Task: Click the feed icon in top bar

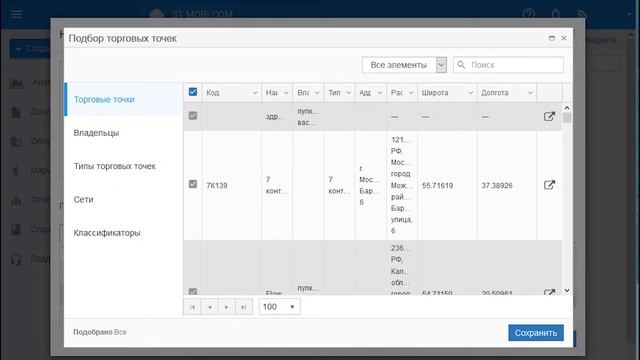Action: point(582,15)
